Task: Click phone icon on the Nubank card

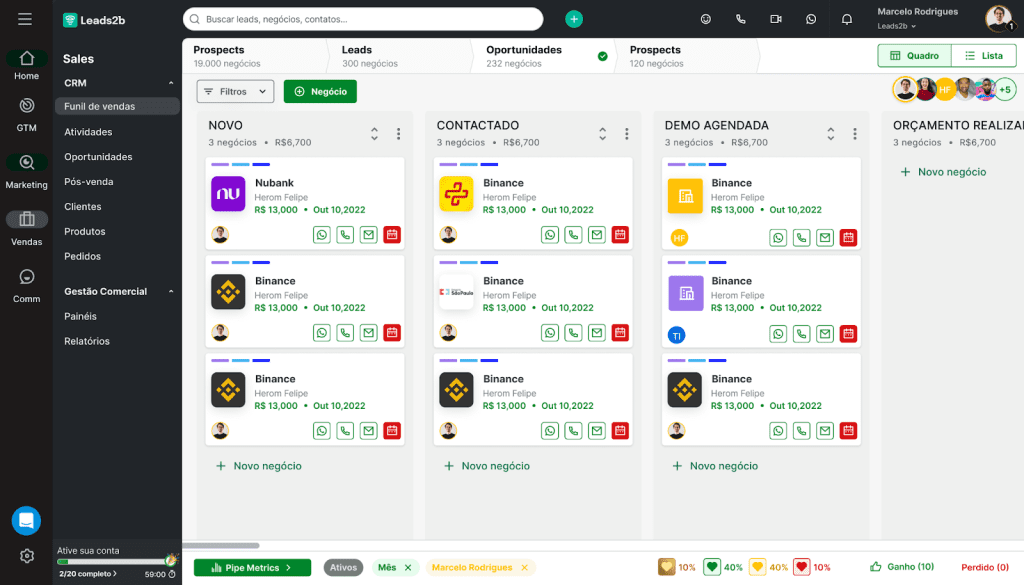Action: pos(345,234)
